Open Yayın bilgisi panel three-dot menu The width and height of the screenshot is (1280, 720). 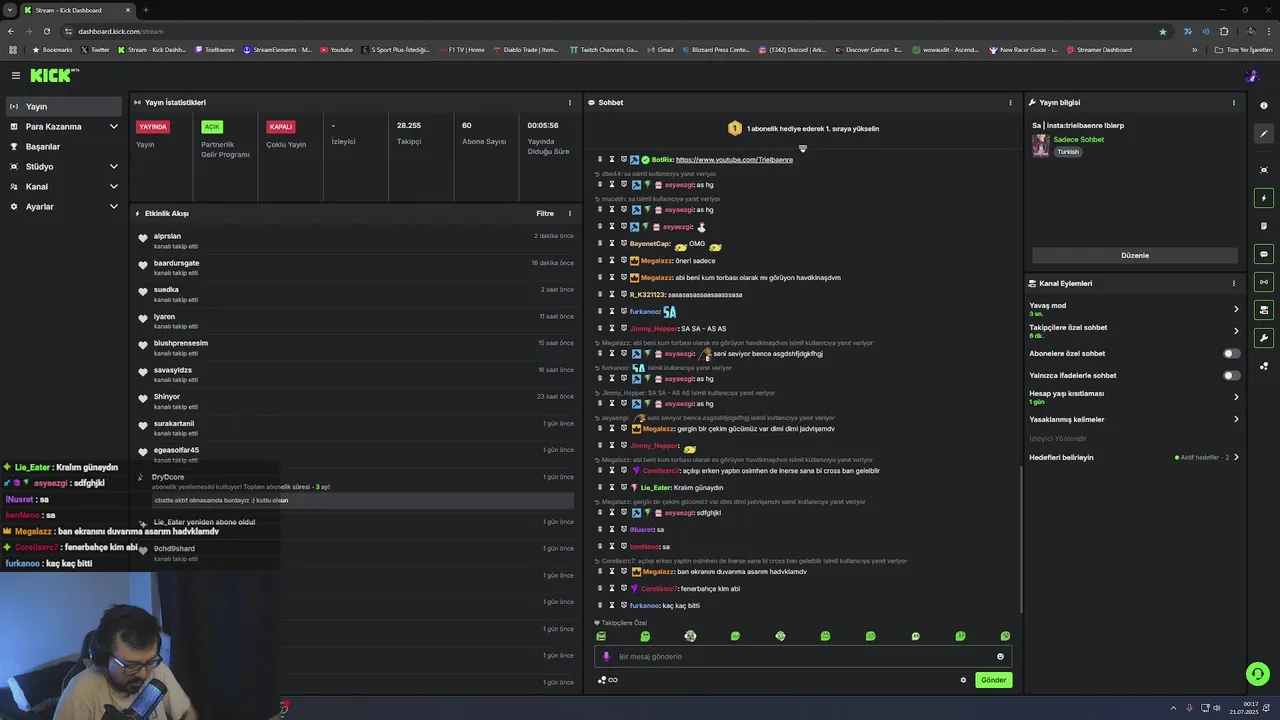click(1233, 102)
